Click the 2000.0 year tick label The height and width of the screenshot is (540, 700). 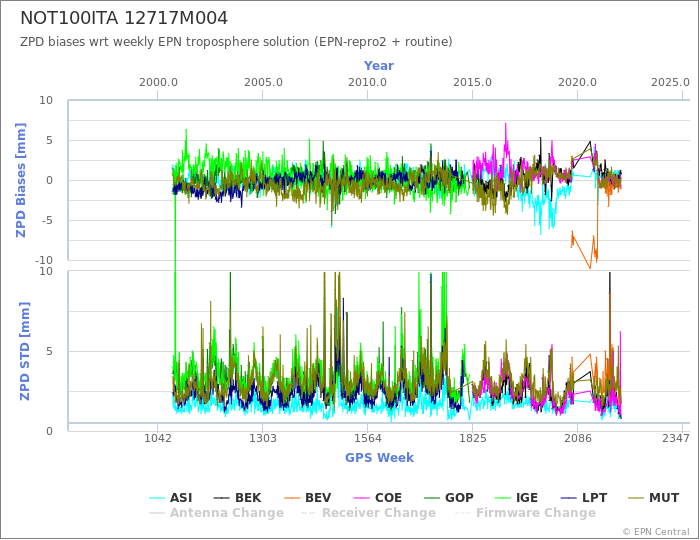click(x=158, y=83)
